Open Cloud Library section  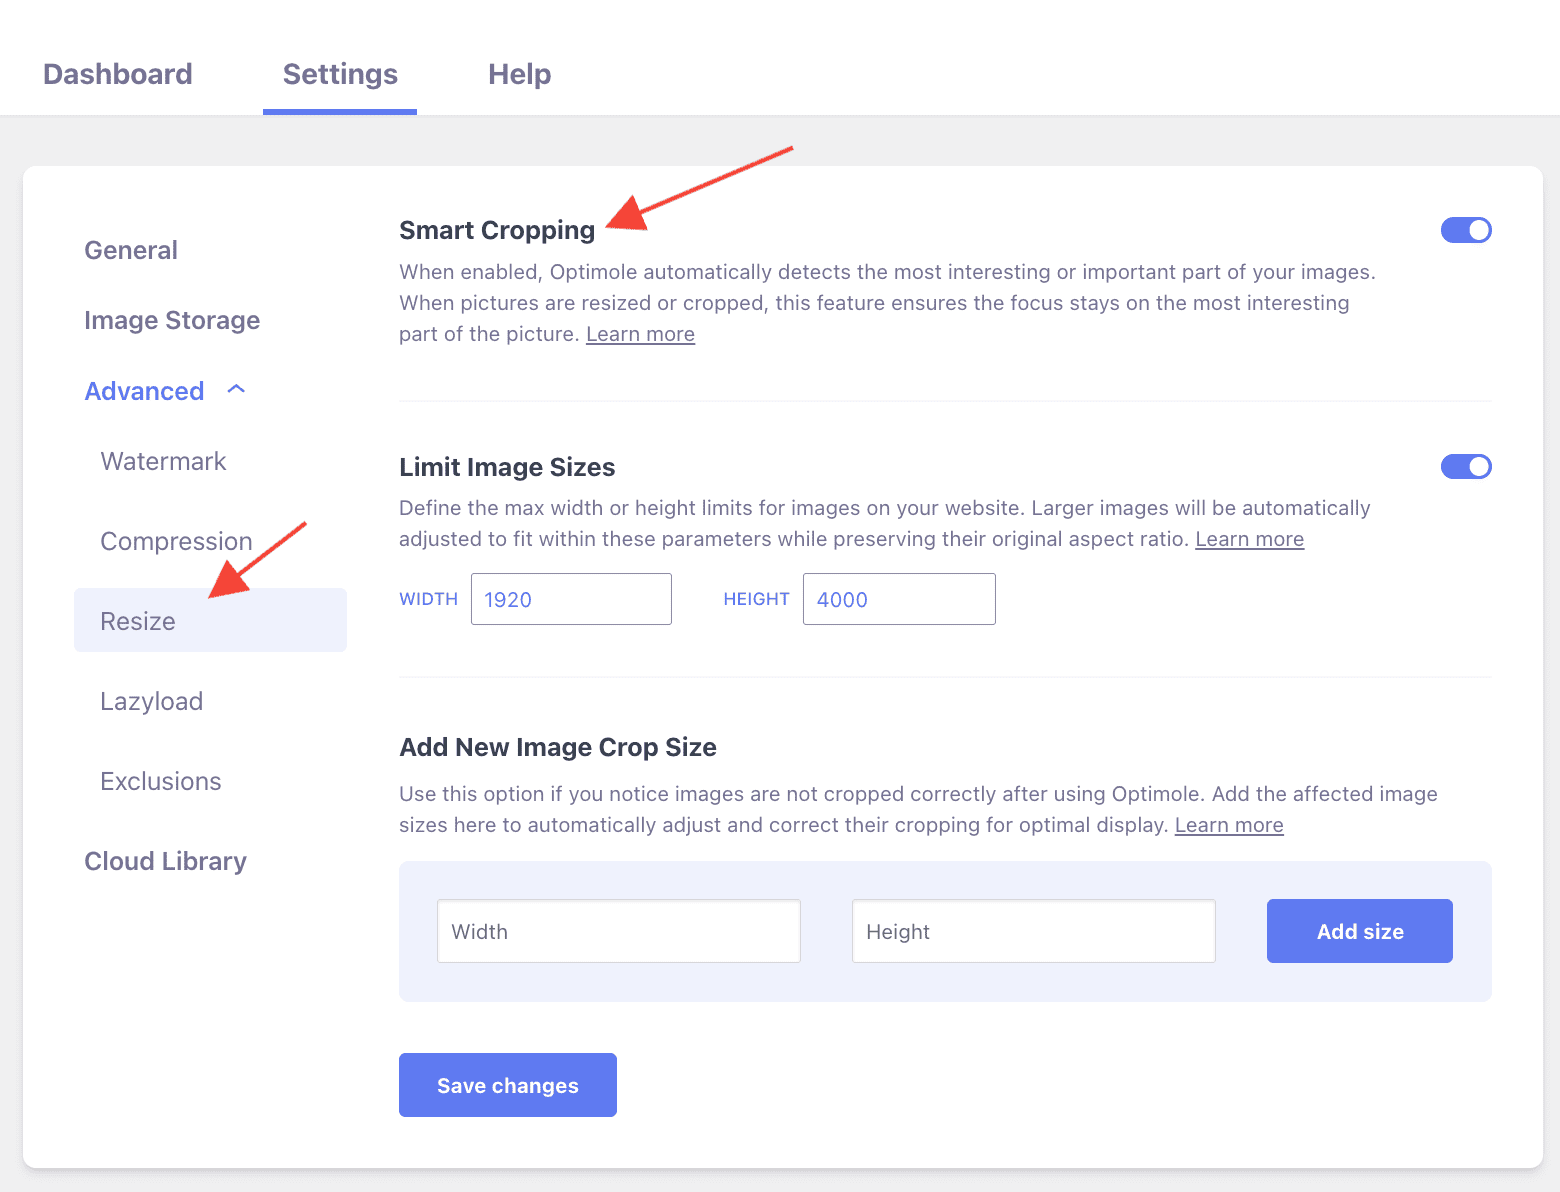pos(165,861)
